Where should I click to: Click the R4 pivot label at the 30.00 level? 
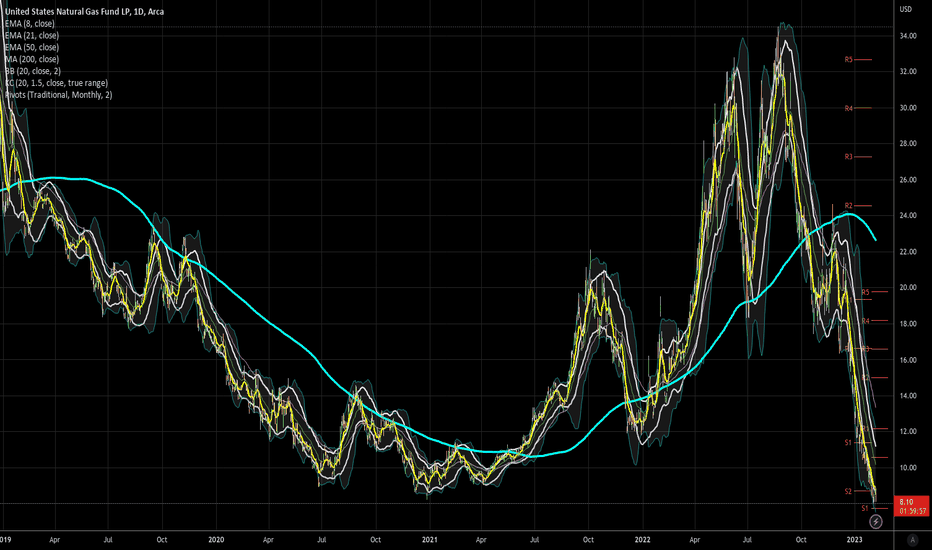848,108
